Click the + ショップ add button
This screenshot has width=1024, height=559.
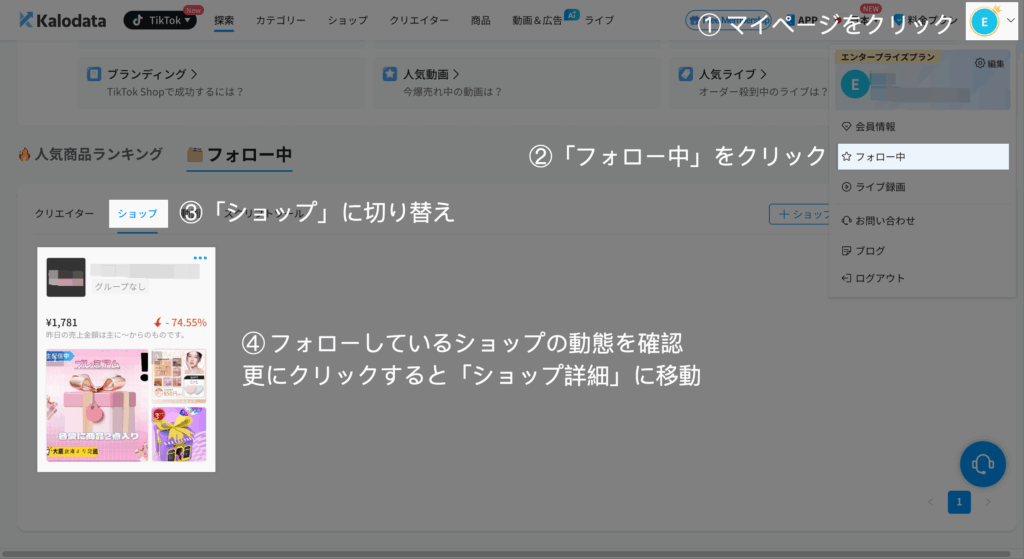(800, 214)
